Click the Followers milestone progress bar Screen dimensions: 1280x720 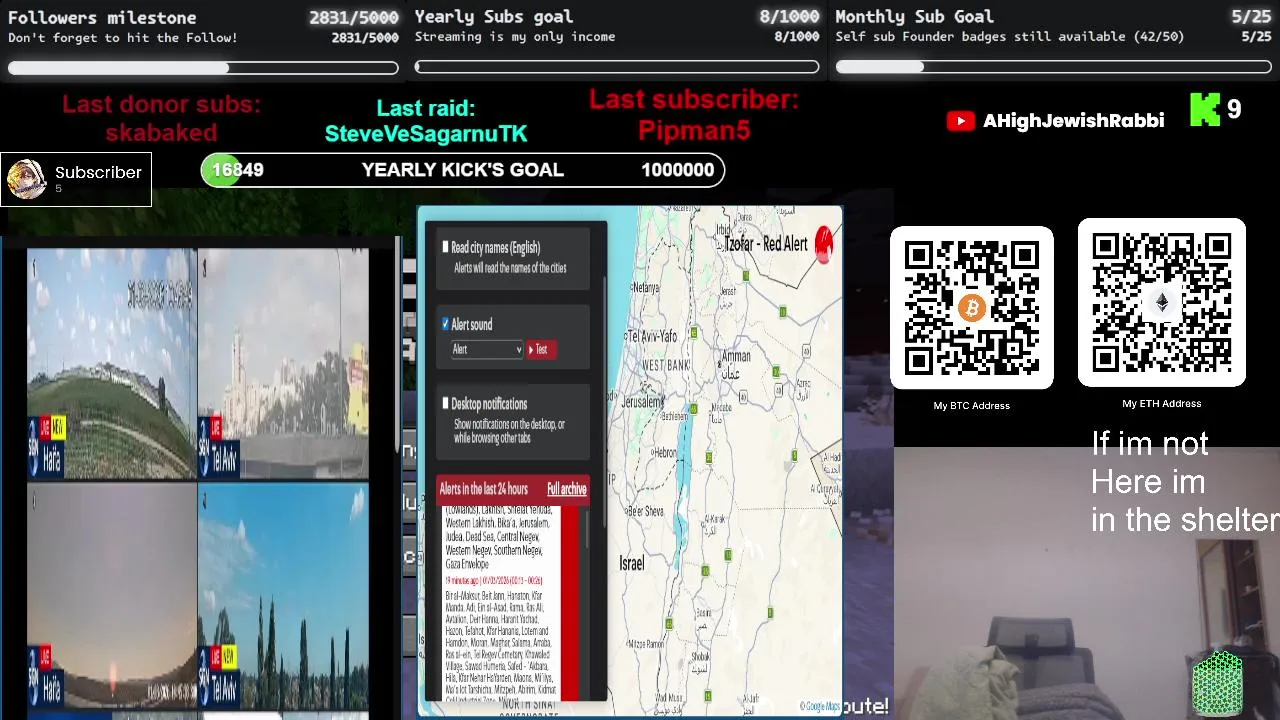[203, 68]
